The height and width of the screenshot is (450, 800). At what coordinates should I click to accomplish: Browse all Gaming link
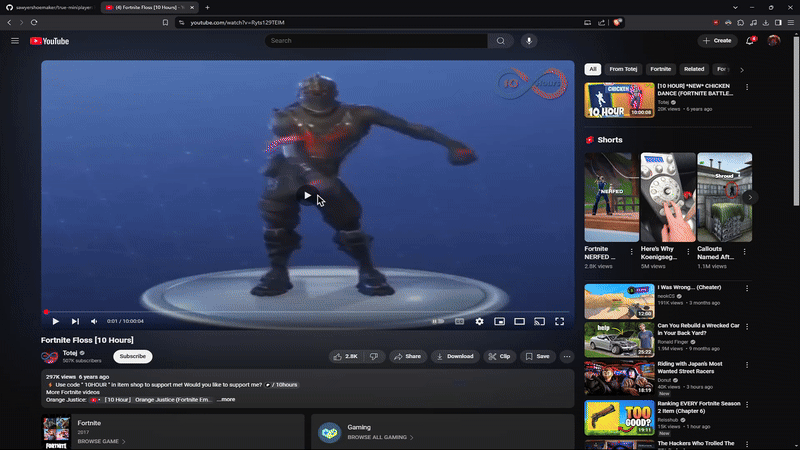pos(380,437)
